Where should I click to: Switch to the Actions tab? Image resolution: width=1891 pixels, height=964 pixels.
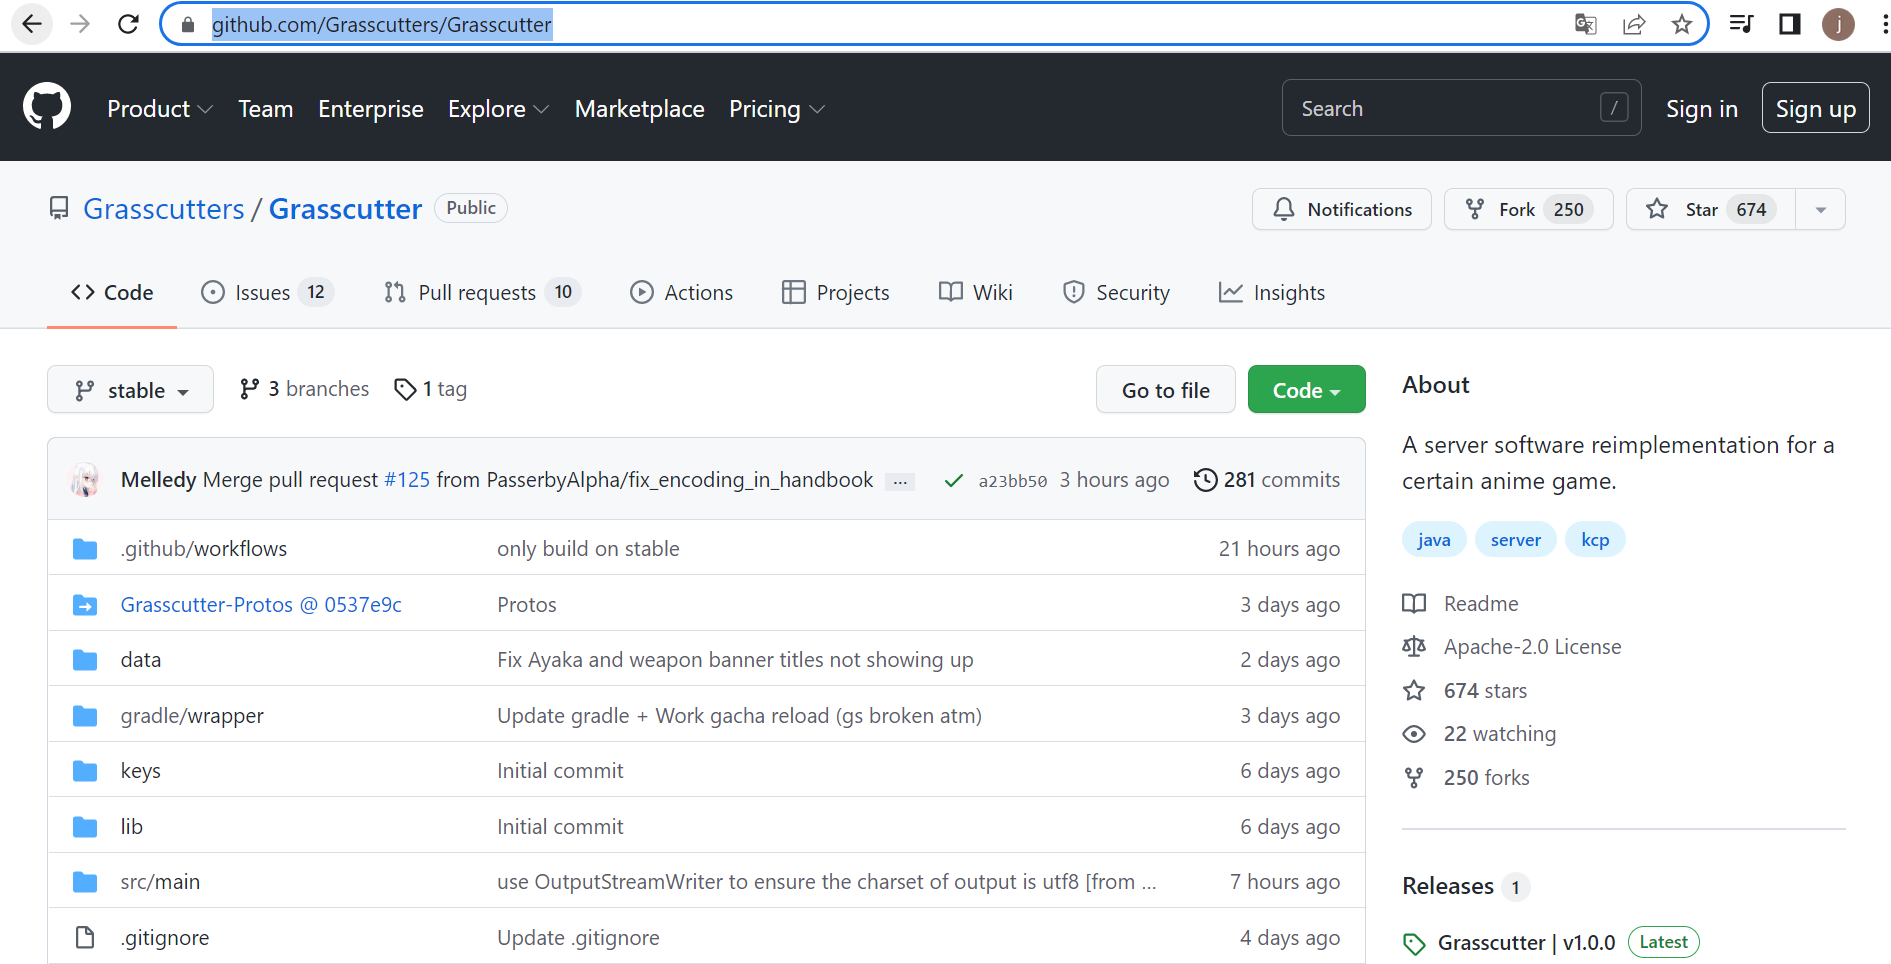[x=681, y=292]
